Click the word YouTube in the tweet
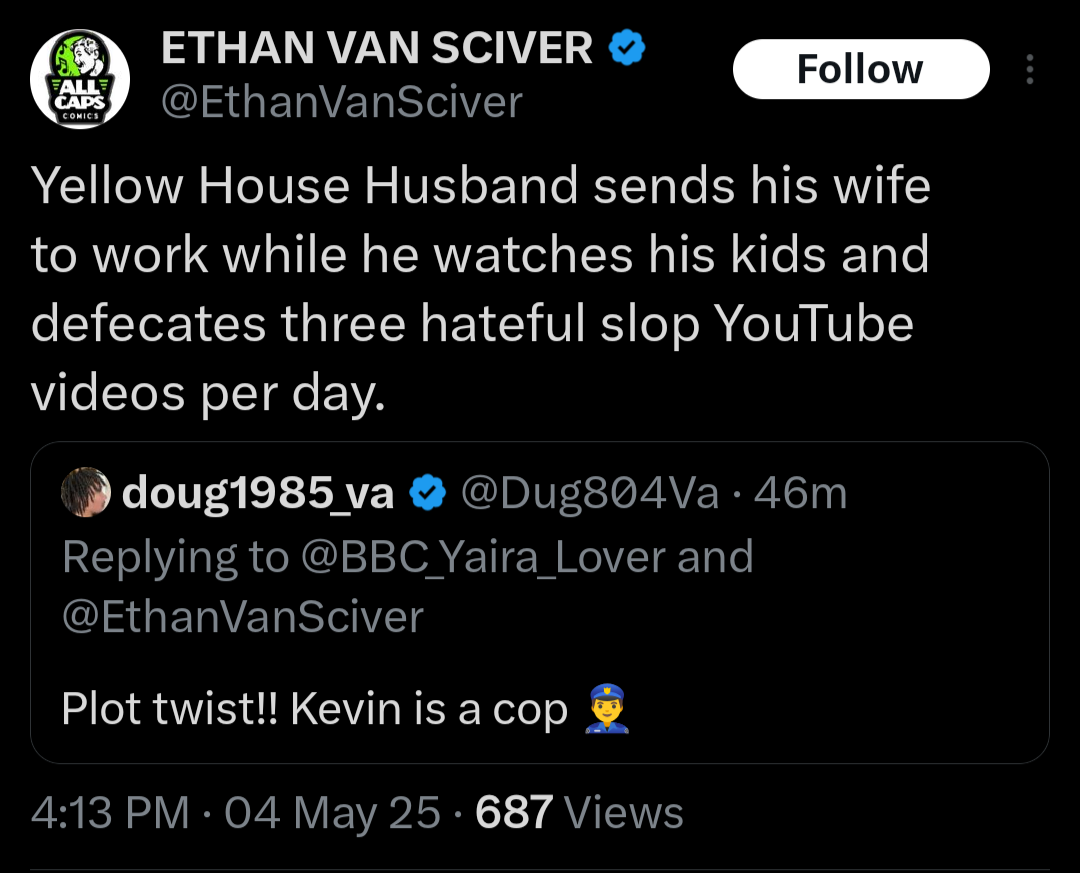This screenshot has height=873, width=1080. [x=813, y=324]
